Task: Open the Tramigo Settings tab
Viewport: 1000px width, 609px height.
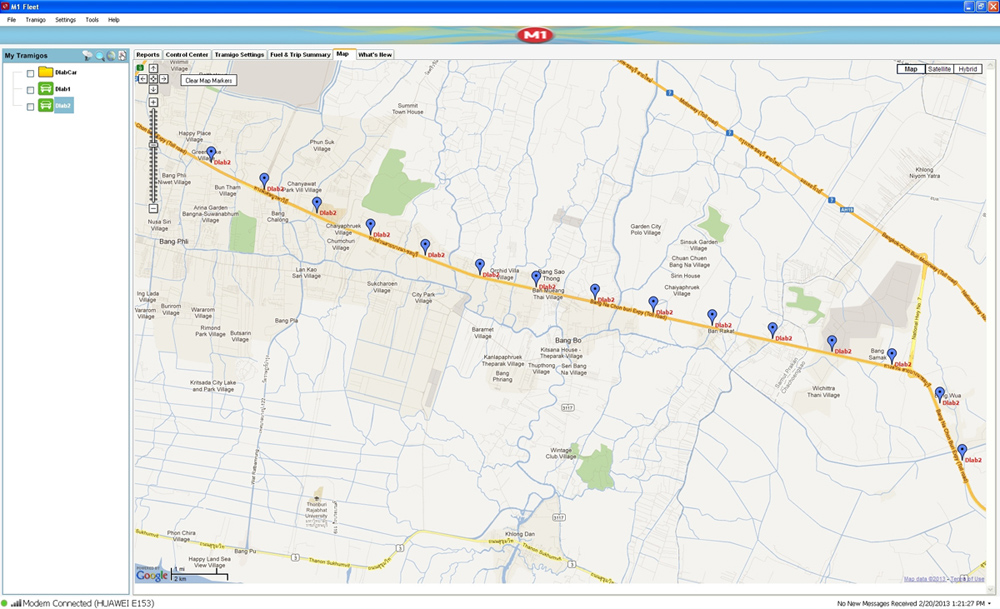Action: coord(239,55)
